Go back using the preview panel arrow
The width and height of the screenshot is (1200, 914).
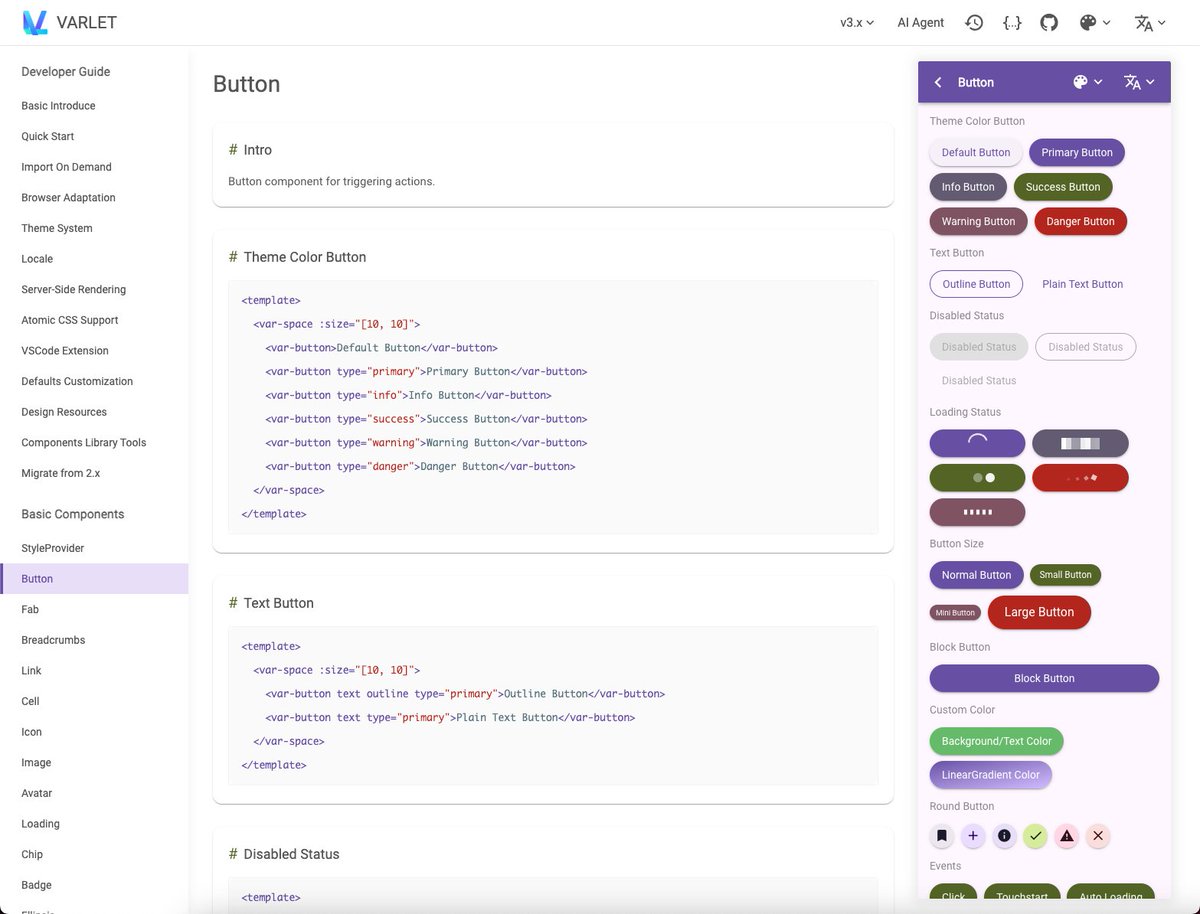[938, 82]
